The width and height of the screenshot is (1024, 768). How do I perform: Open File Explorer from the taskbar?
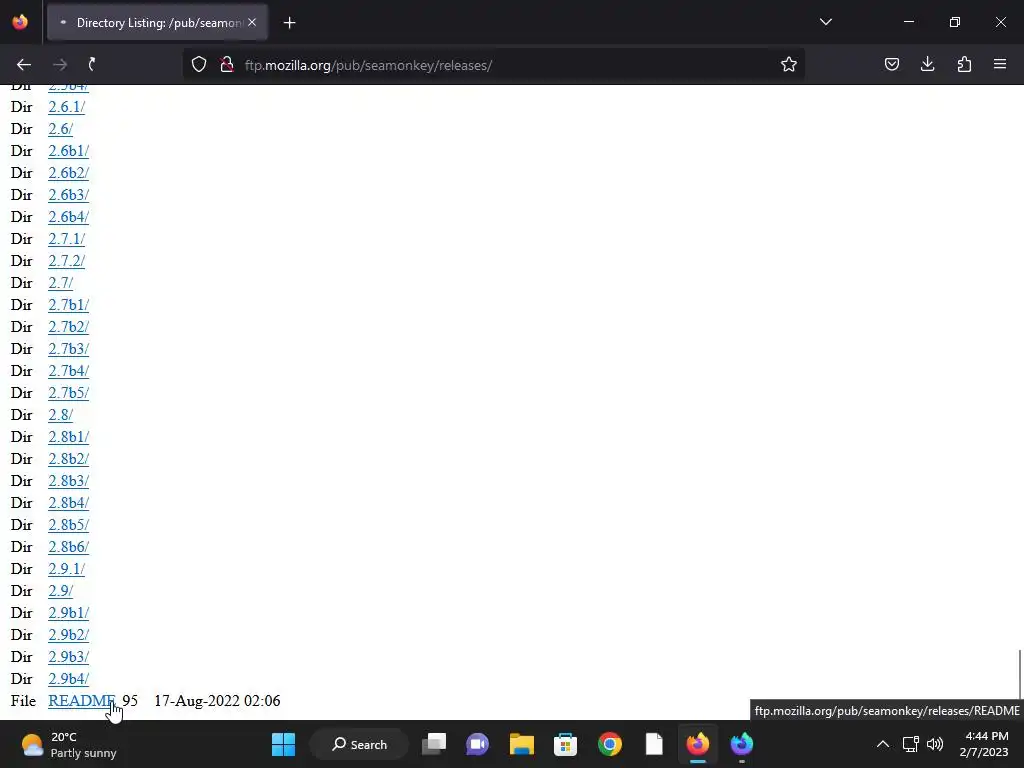[x=522, y=744]
